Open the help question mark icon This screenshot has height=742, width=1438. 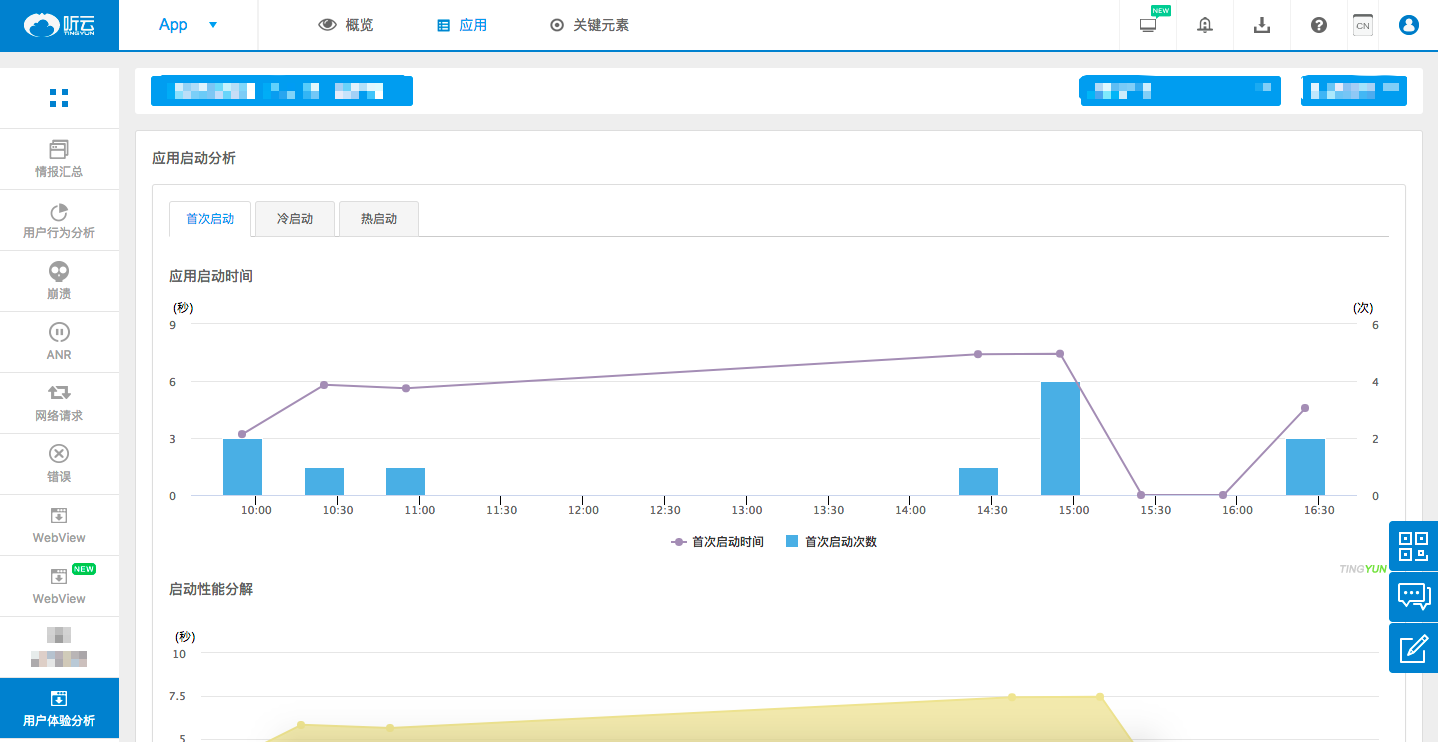(1319, 25)
